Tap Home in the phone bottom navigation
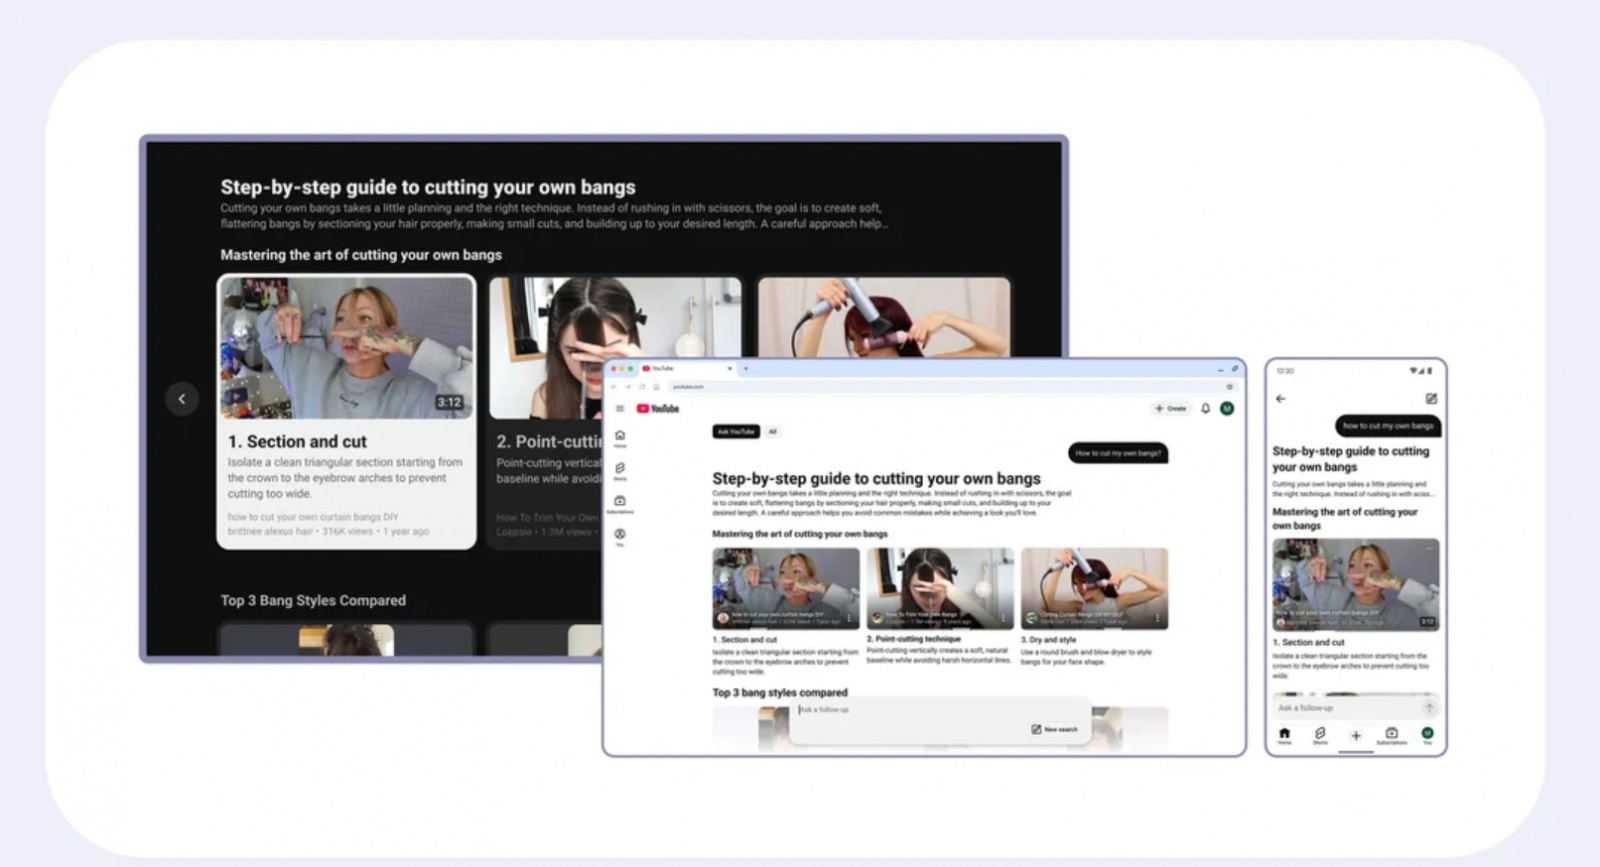Image resolution: width=1600 pixels, height=867 pixels. [1285, 736]
